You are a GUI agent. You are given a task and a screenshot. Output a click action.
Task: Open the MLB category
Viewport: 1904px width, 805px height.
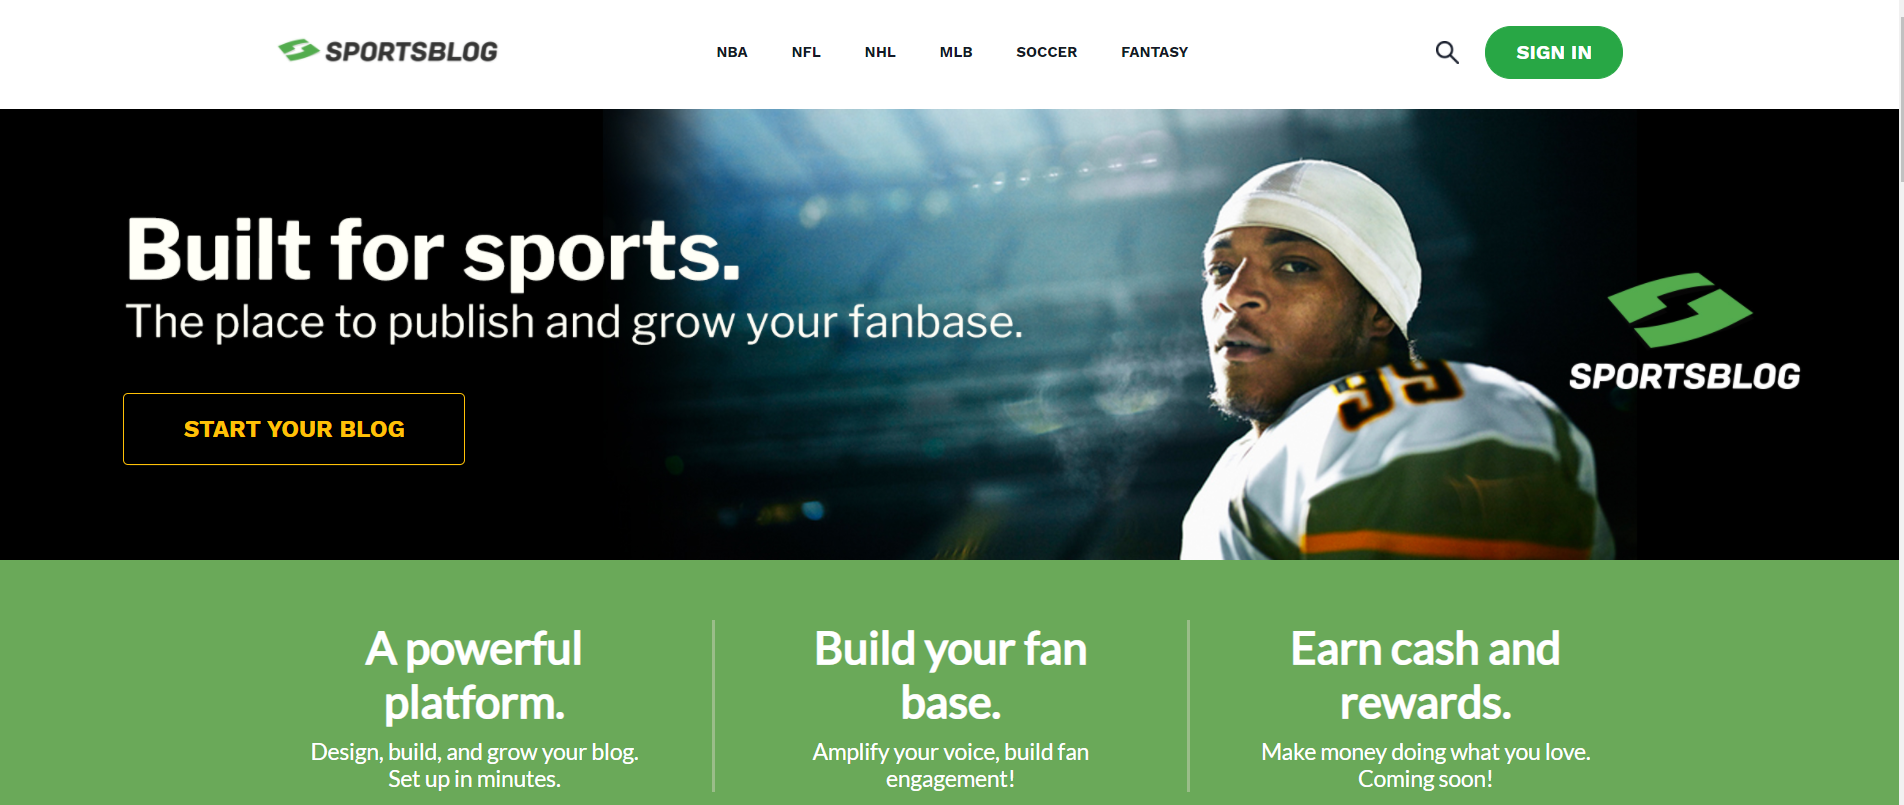956,52
